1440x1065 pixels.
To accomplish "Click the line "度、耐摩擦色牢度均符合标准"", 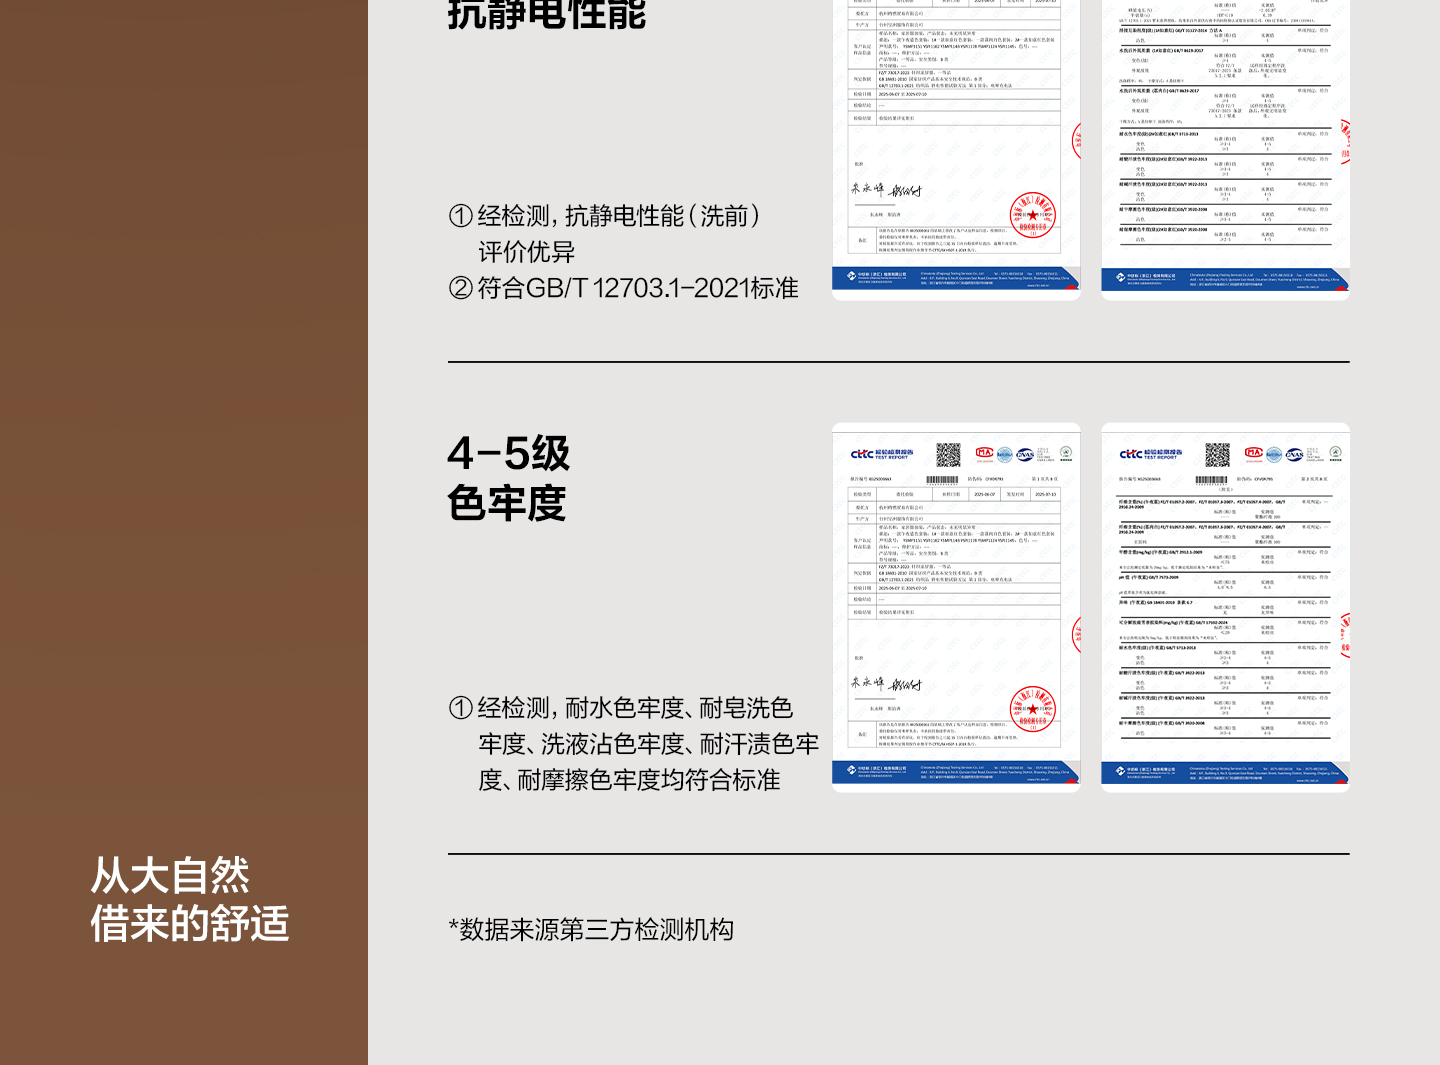I will [x=629, y=780].
